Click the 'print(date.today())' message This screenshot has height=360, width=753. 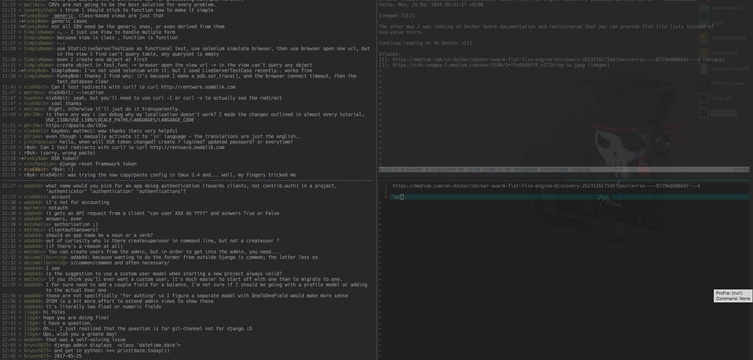point(112,350)
